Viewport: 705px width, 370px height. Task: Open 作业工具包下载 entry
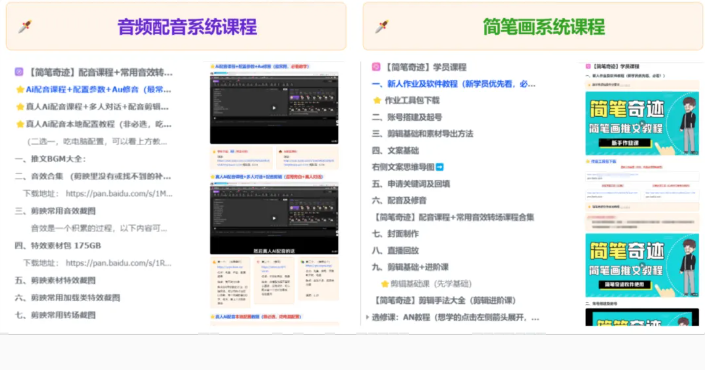click(x=412, y=100)
